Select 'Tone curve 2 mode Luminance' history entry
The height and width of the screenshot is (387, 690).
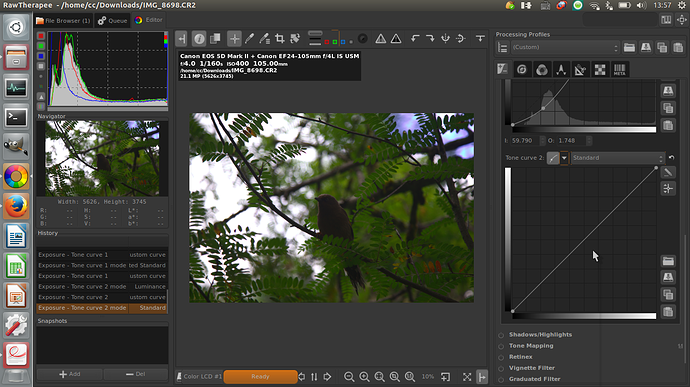(x=102, y=287)
